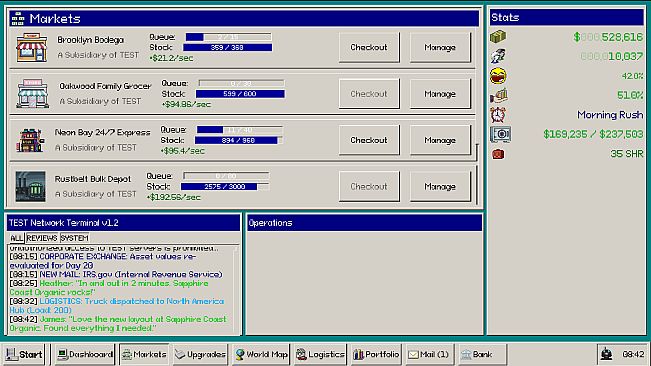Click the World Map globe icon
The height and width of the screenshot is (366, 651).
coord(240,354)
